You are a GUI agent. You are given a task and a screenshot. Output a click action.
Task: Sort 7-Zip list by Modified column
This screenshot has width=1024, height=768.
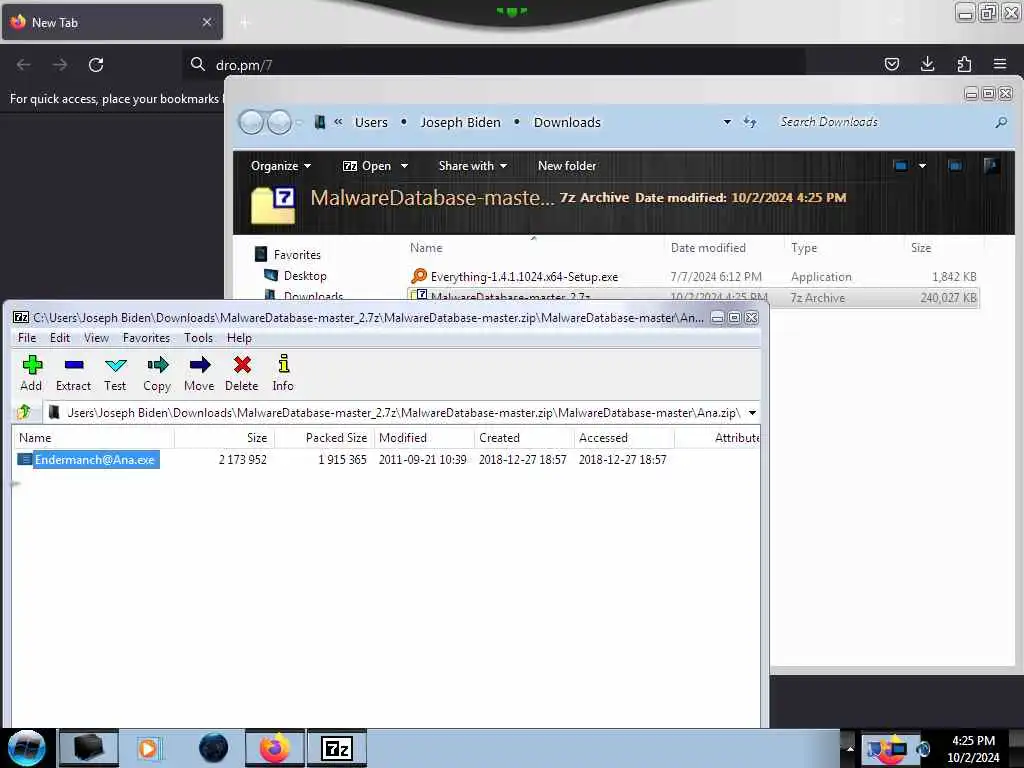[x=424, y=438]
